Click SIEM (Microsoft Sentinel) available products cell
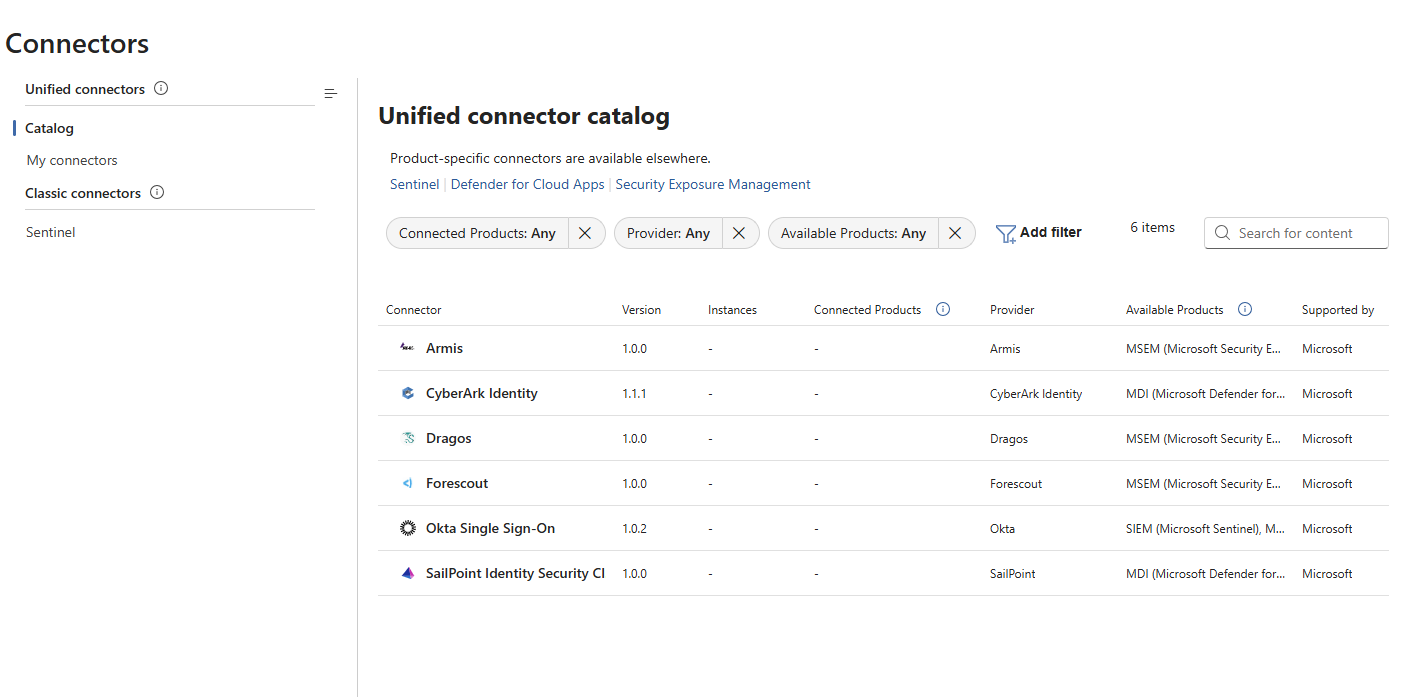Viewport: 1417px width, 697px height. point(1205,529)
